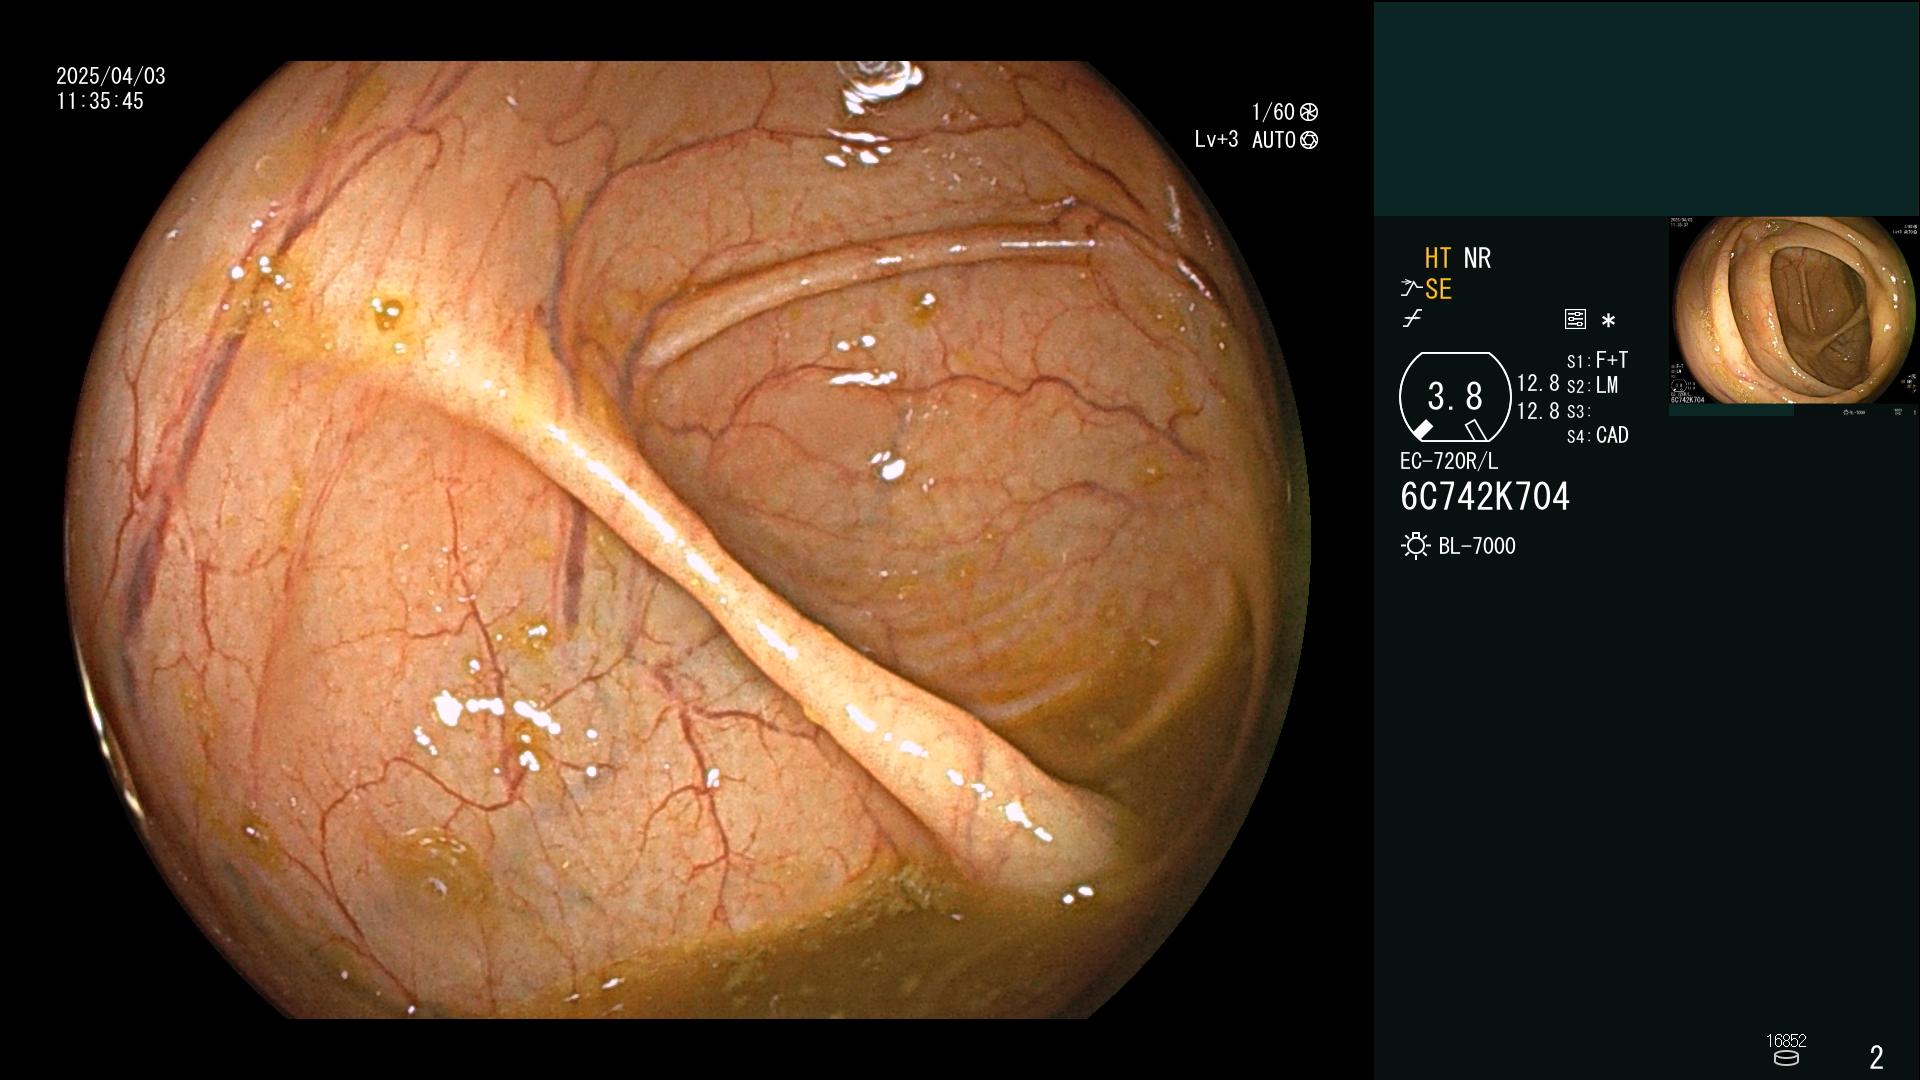Screen dimensions: 1920x1080
Task: Click the Lv+3 brightness level
Action: (x=1216, y=140)
